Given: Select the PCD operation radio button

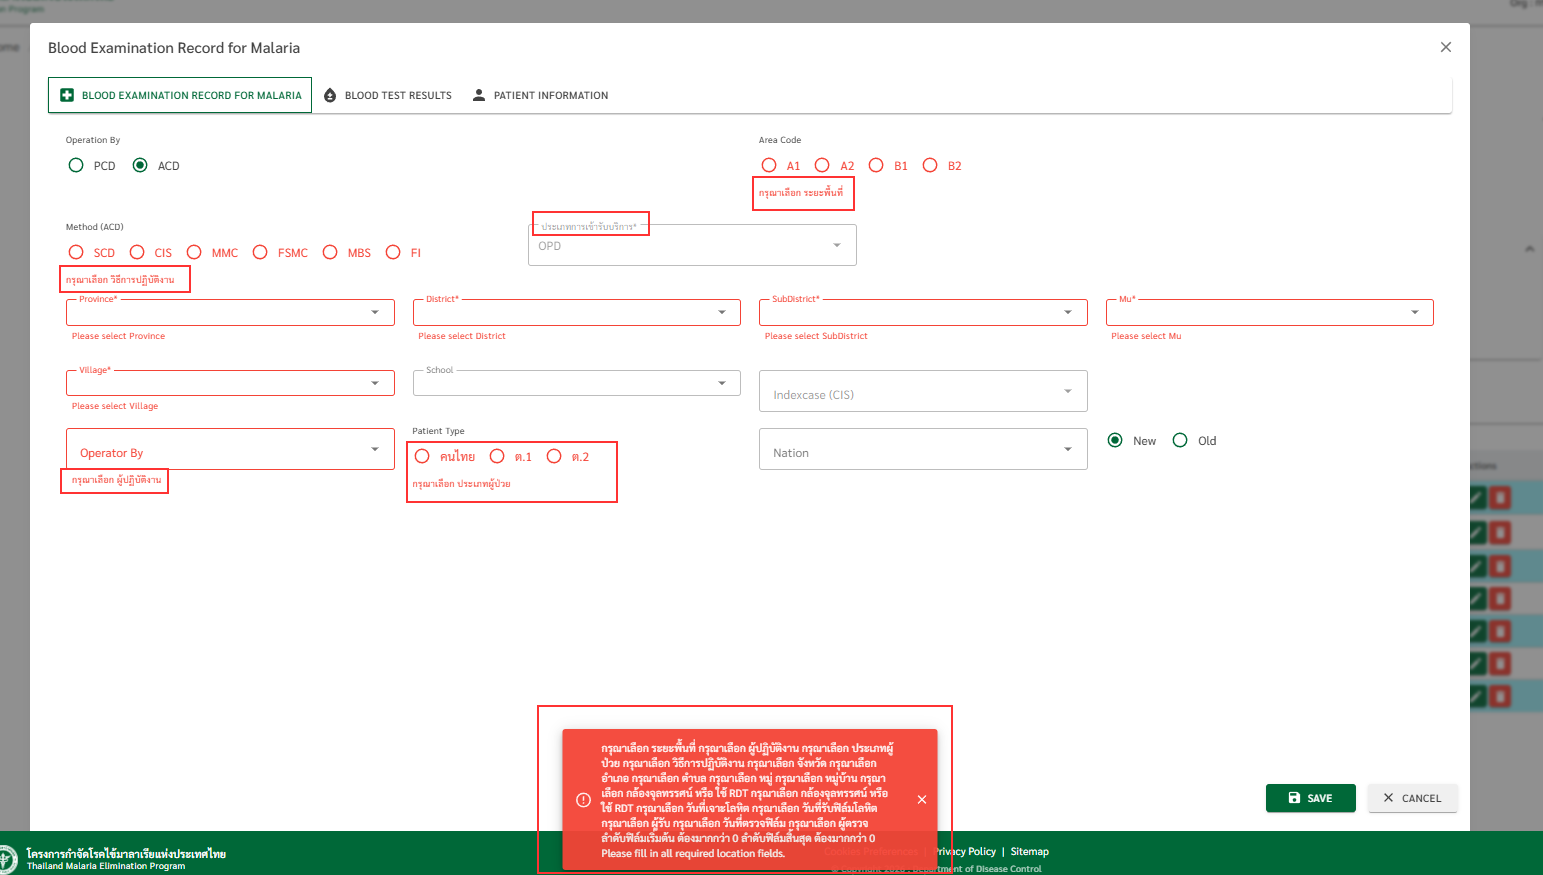Looking at the screenshot, I should click(x=76, y=165).
